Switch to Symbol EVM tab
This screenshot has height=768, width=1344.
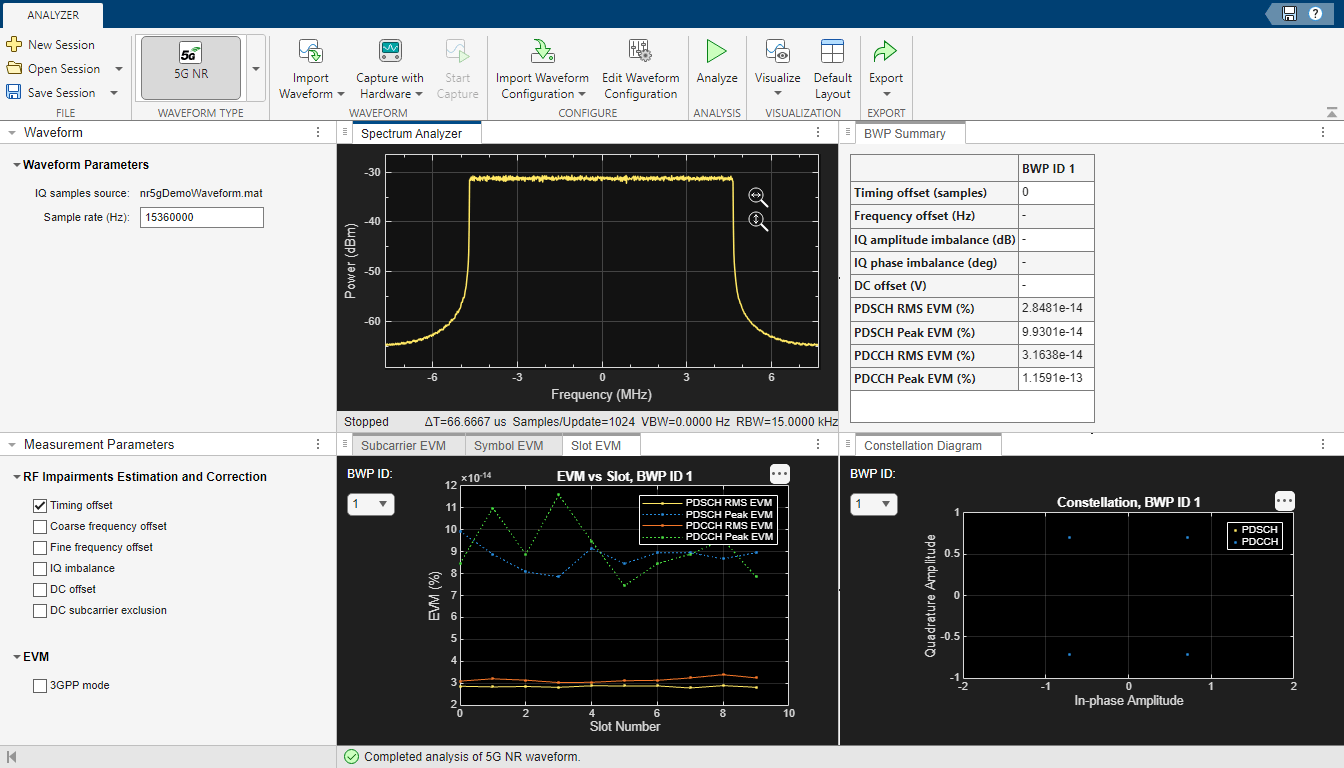pyautogui.click(x=508, y=445)
